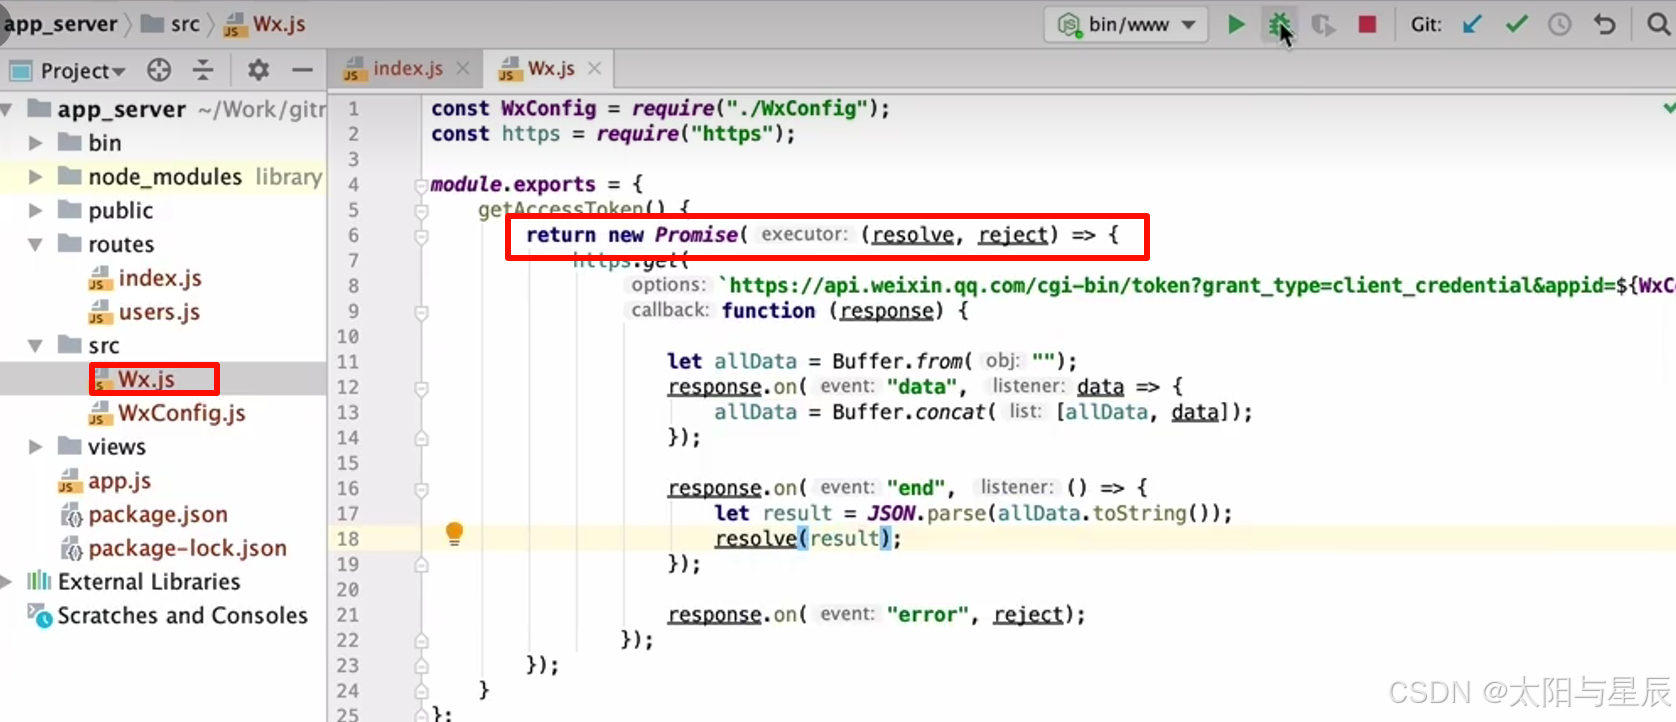Collapse the src folder arrow

tap(36, 346)
